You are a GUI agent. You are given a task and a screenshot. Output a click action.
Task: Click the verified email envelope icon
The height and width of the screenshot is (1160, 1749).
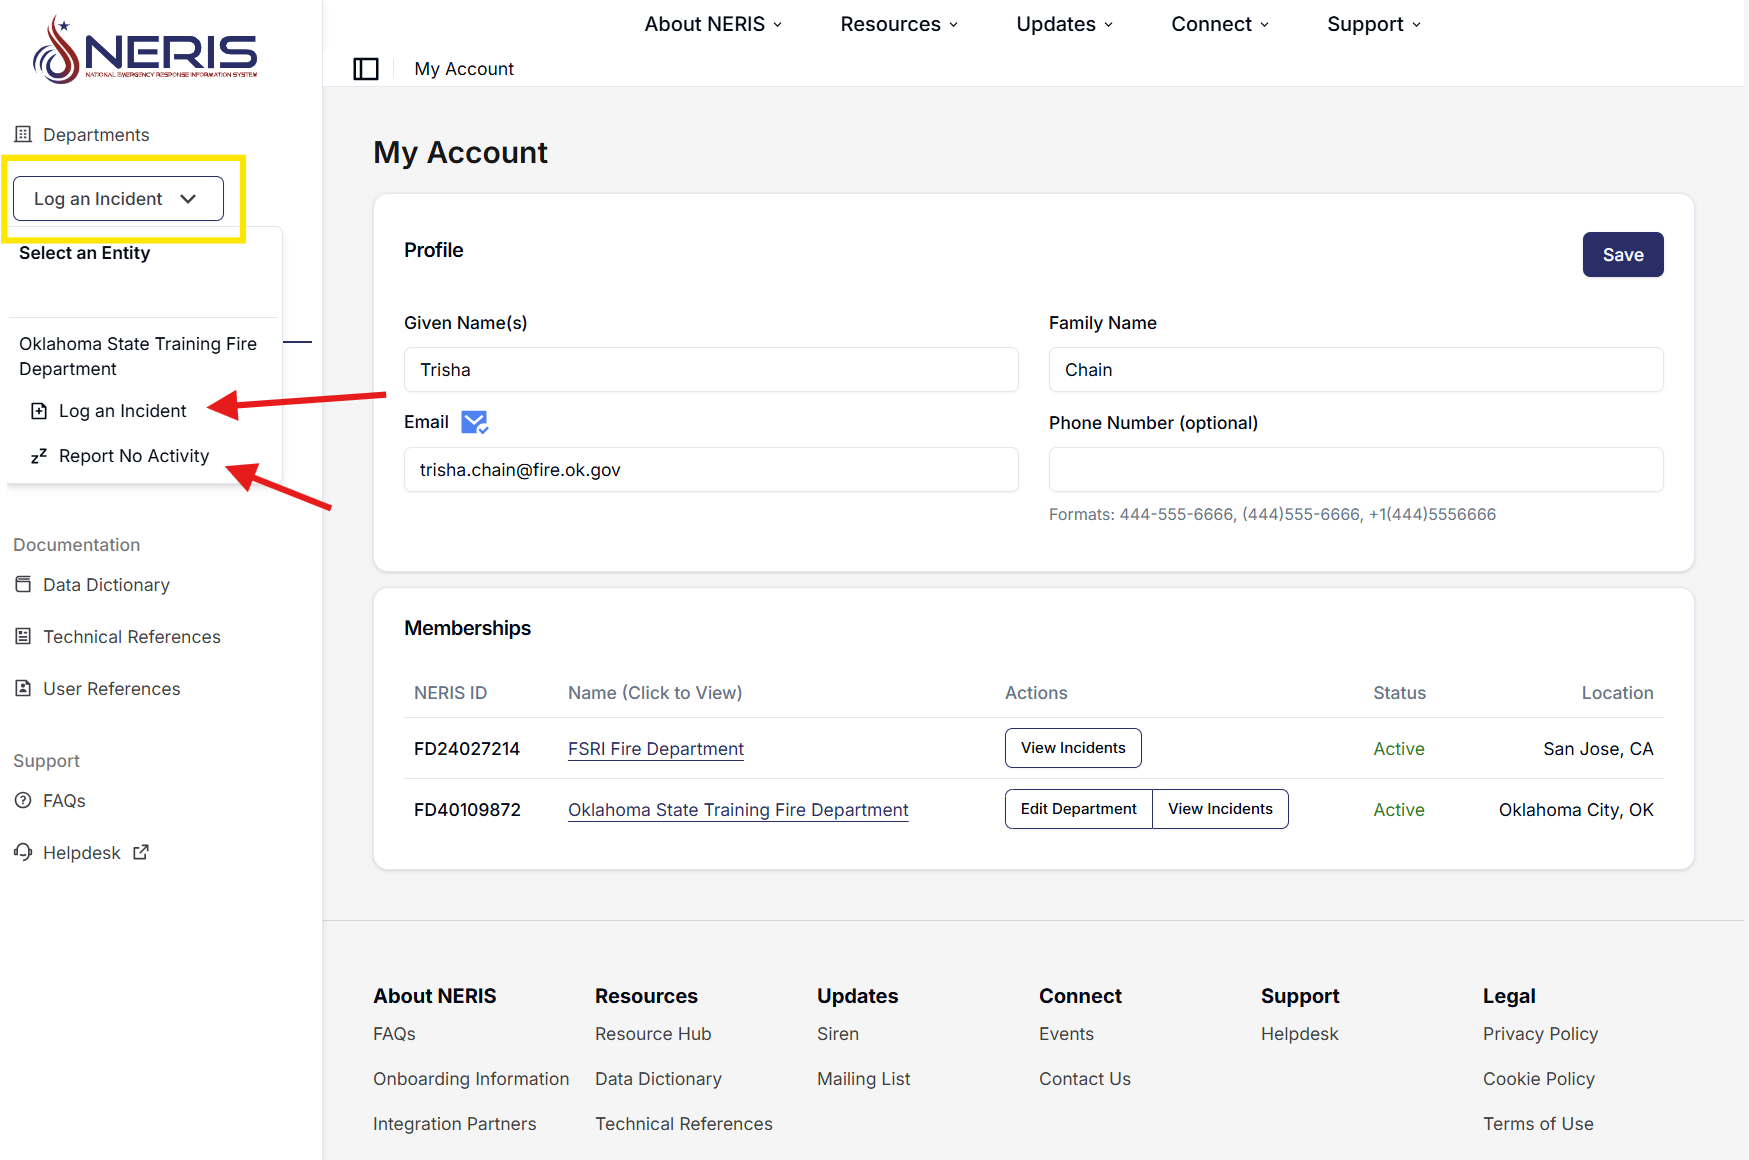pyautogui.click(x=474, y=422)
